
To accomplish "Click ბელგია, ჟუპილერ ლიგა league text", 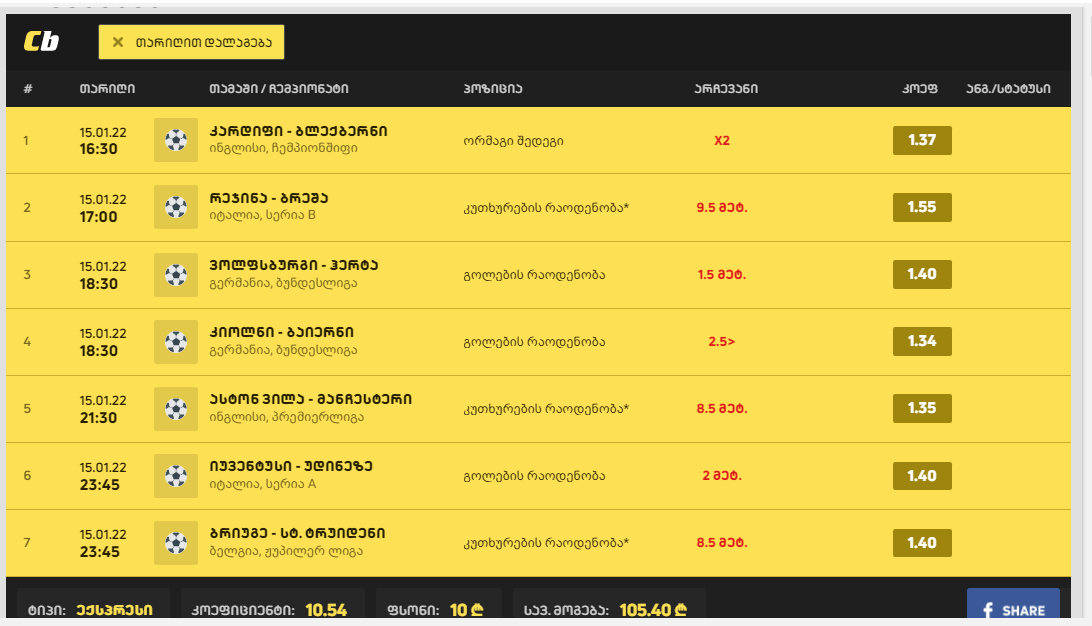I will (x=286, y=551).
